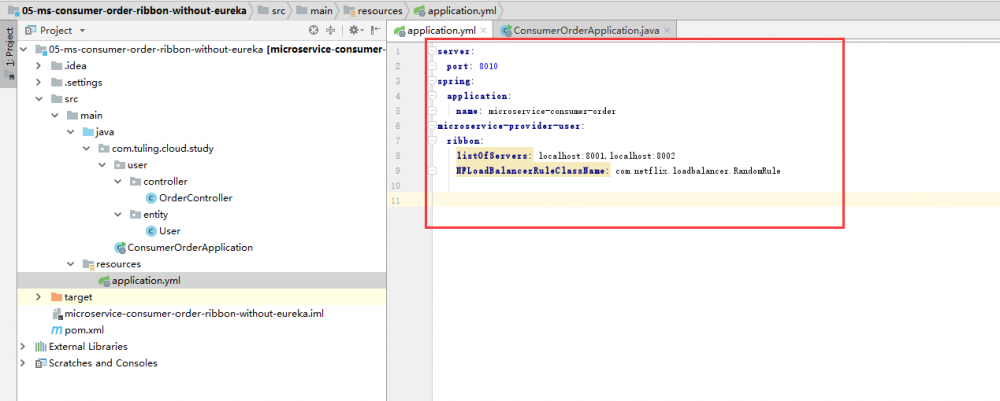The height and width of the screenshot is (401, 1000).
Task: Click com.netflix.loadbalancer.RandomRule value
Action: (x=698, y=171)
